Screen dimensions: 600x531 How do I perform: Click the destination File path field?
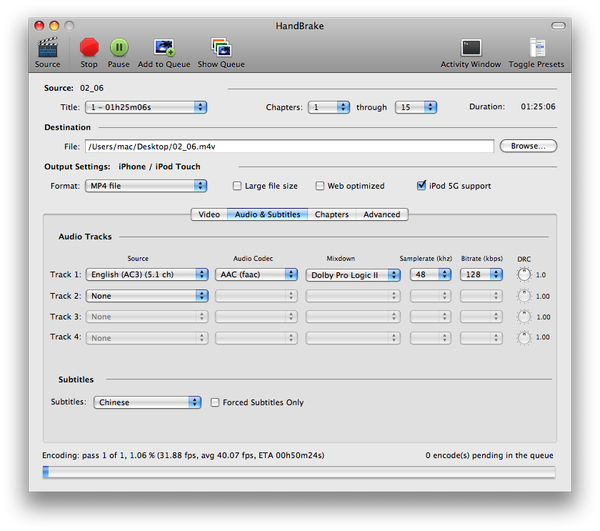pyautogui.click(x=290, y=147)
